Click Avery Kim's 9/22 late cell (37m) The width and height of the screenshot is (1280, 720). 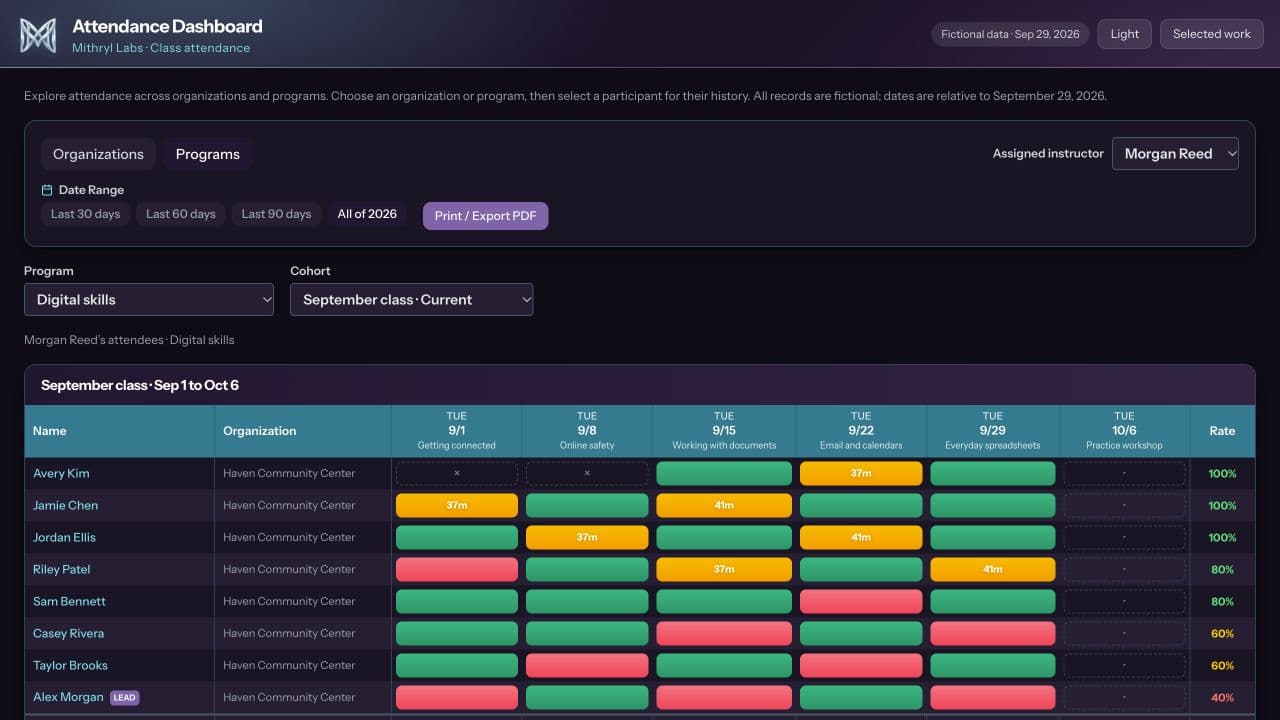[861, 474]
